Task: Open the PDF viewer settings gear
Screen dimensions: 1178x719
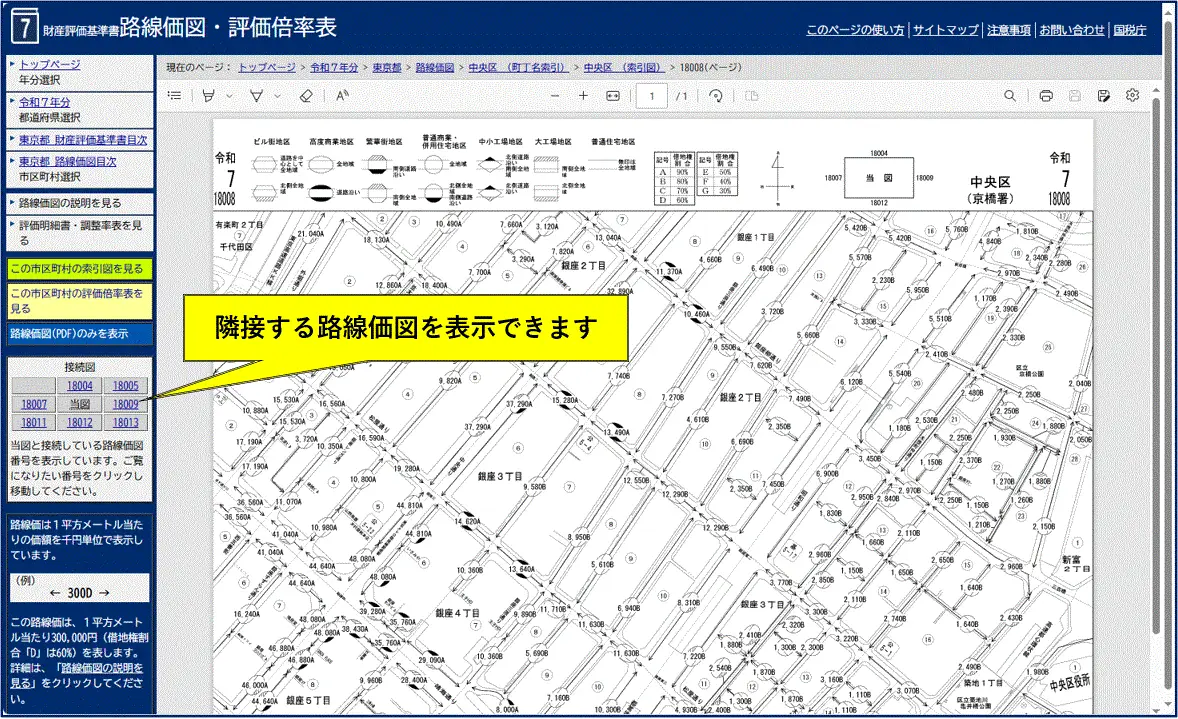Action: (x=1131, y=96)
